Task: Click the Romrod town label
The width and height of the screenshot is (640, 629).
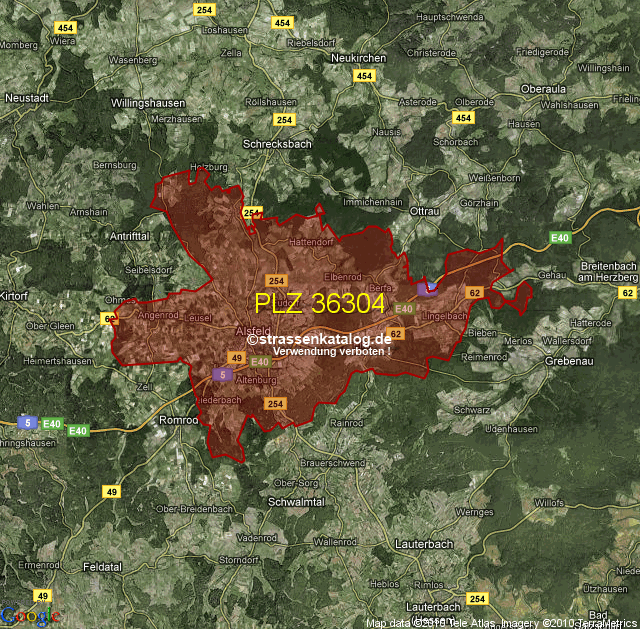Action: coord(180,420)
